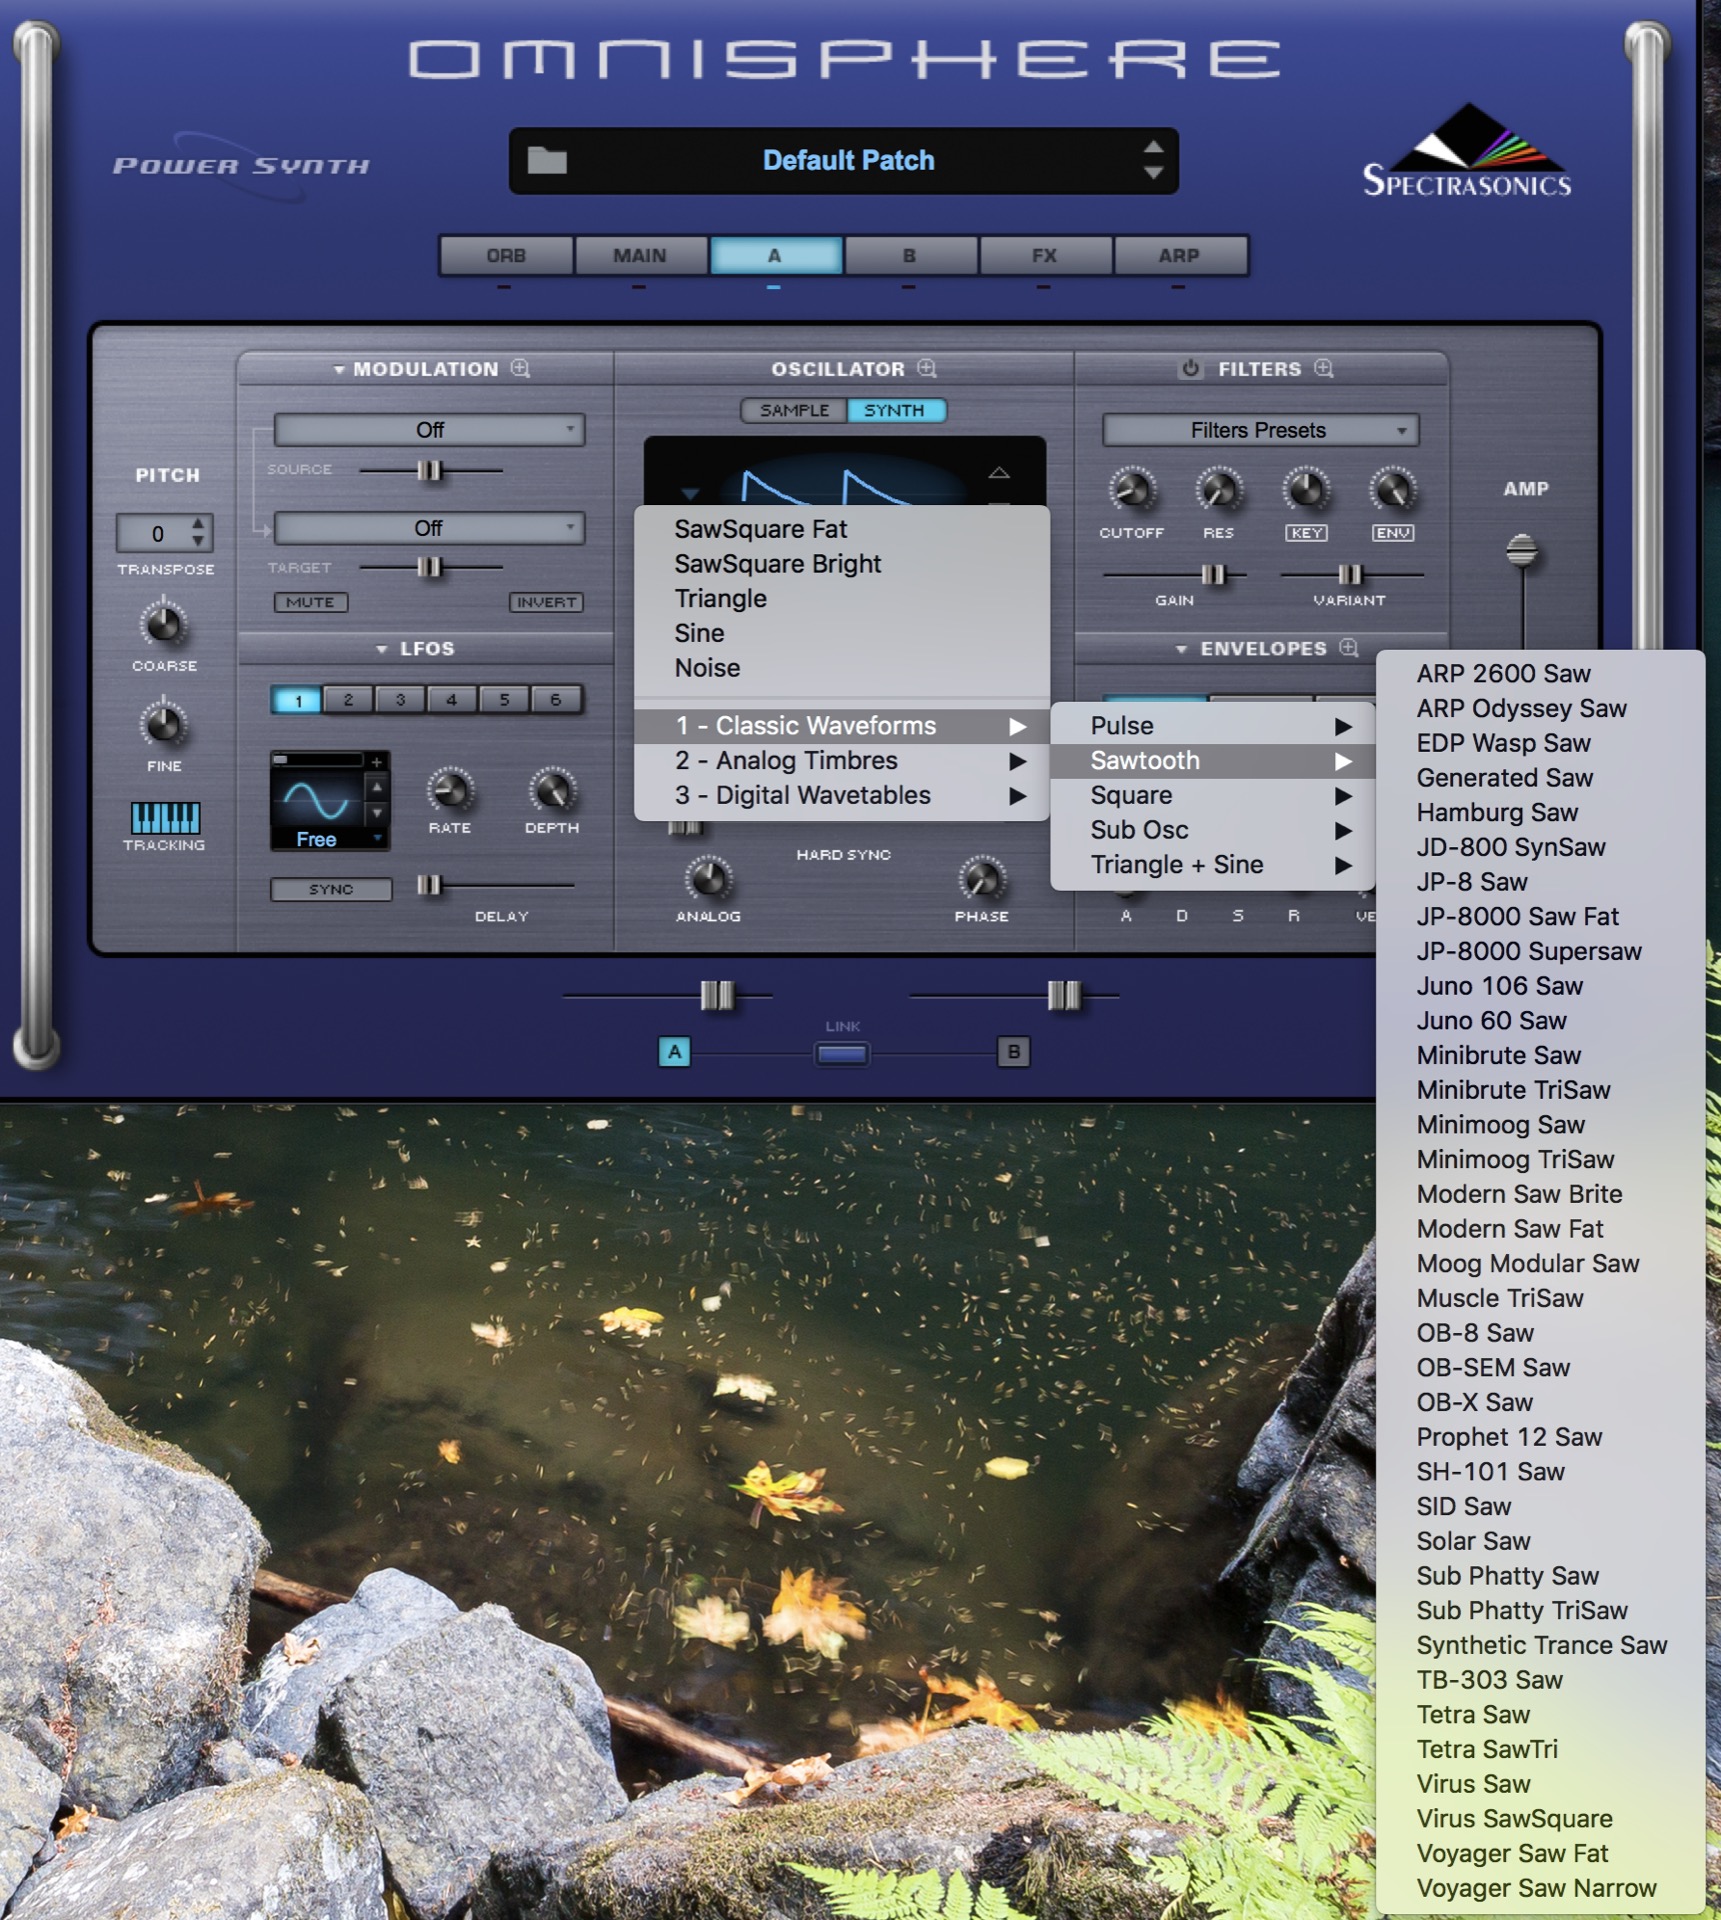
Task: Toggle the modulation MUTE button
Action: 311,602
